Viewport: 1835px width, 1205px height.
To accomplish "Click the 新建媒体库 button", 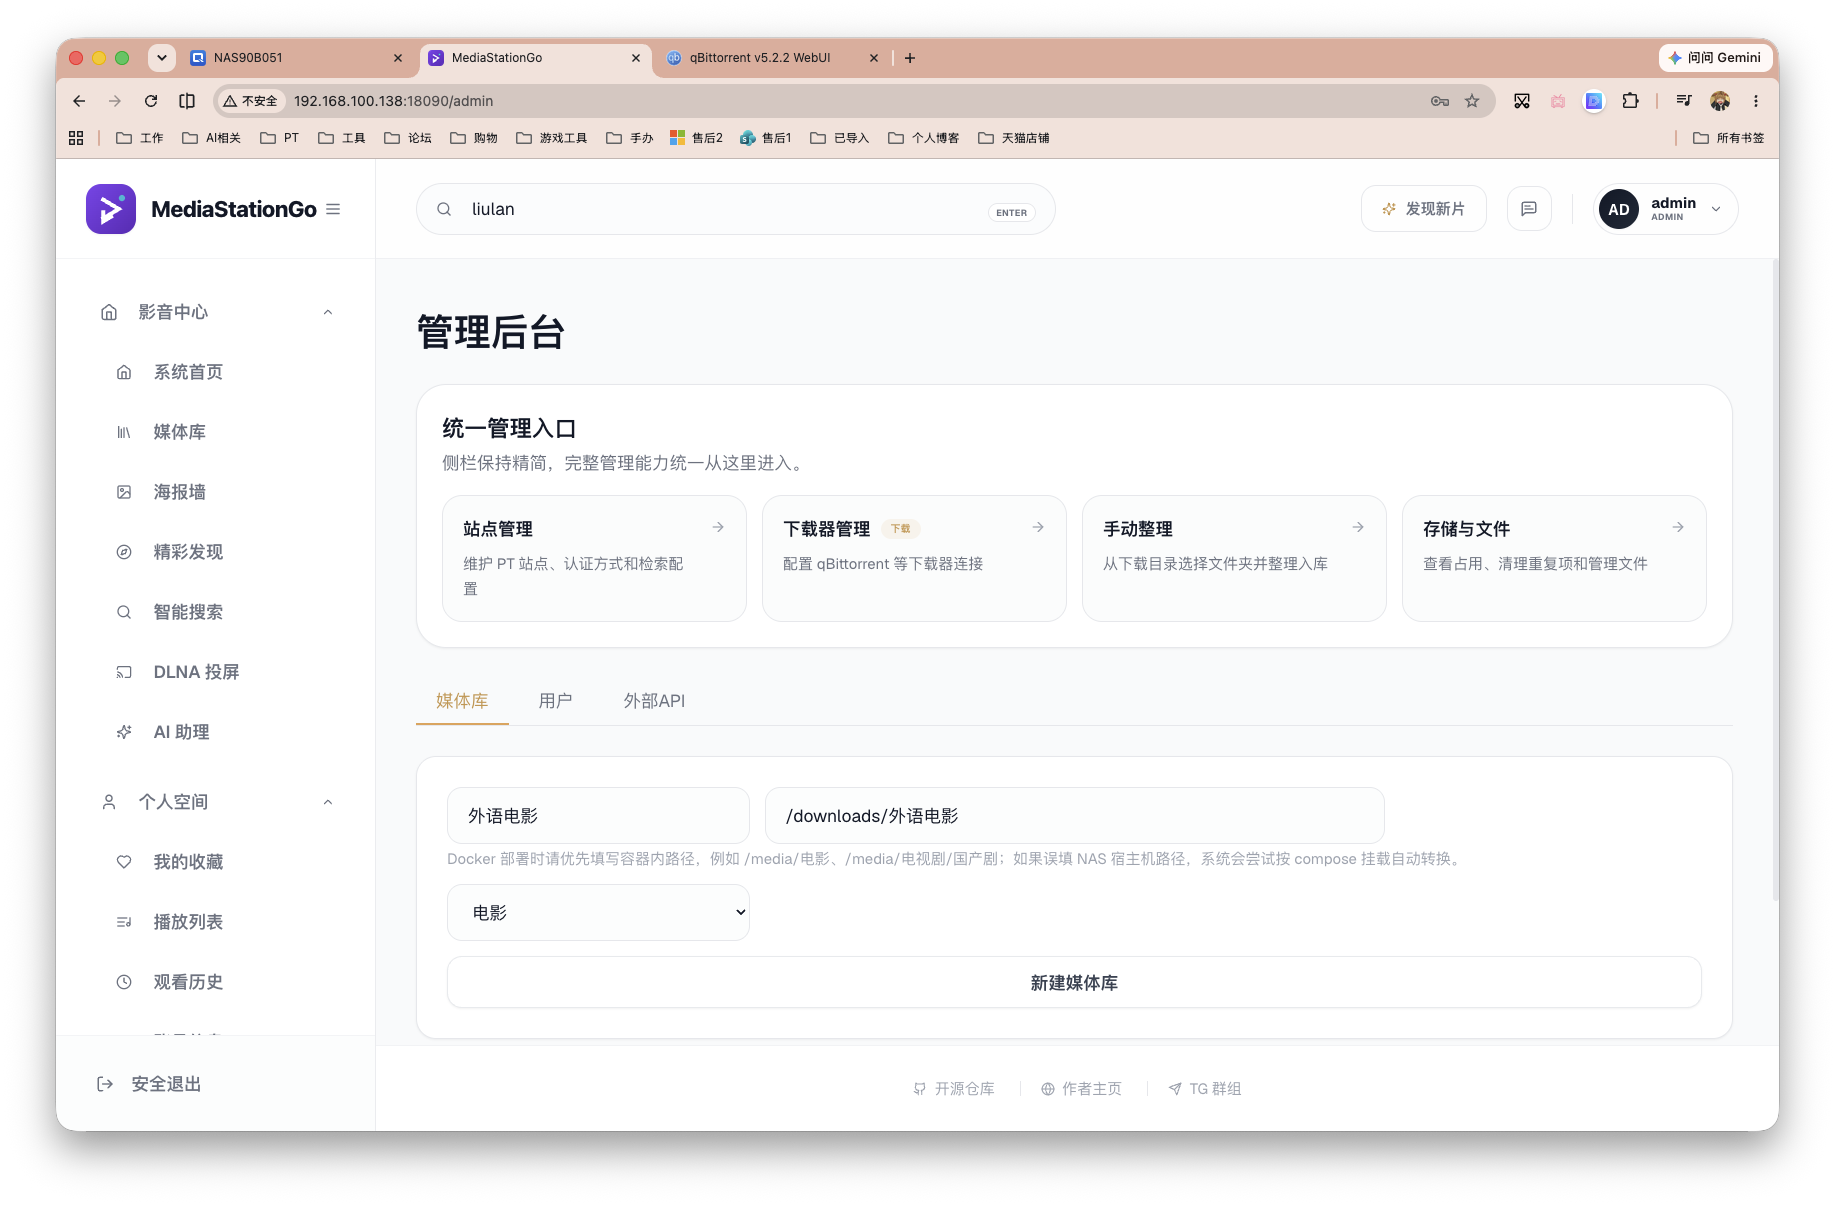I will tap(1074, 983).
